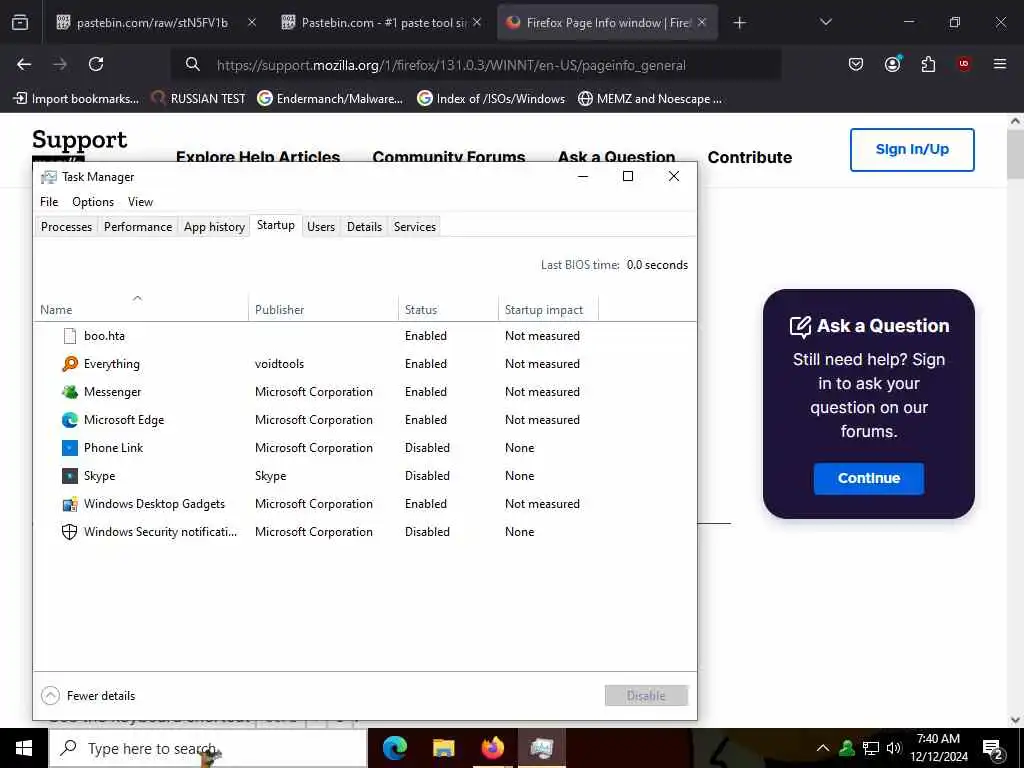
Task: Open the Firefox Pocket save icon
Action: click(856, 64)
